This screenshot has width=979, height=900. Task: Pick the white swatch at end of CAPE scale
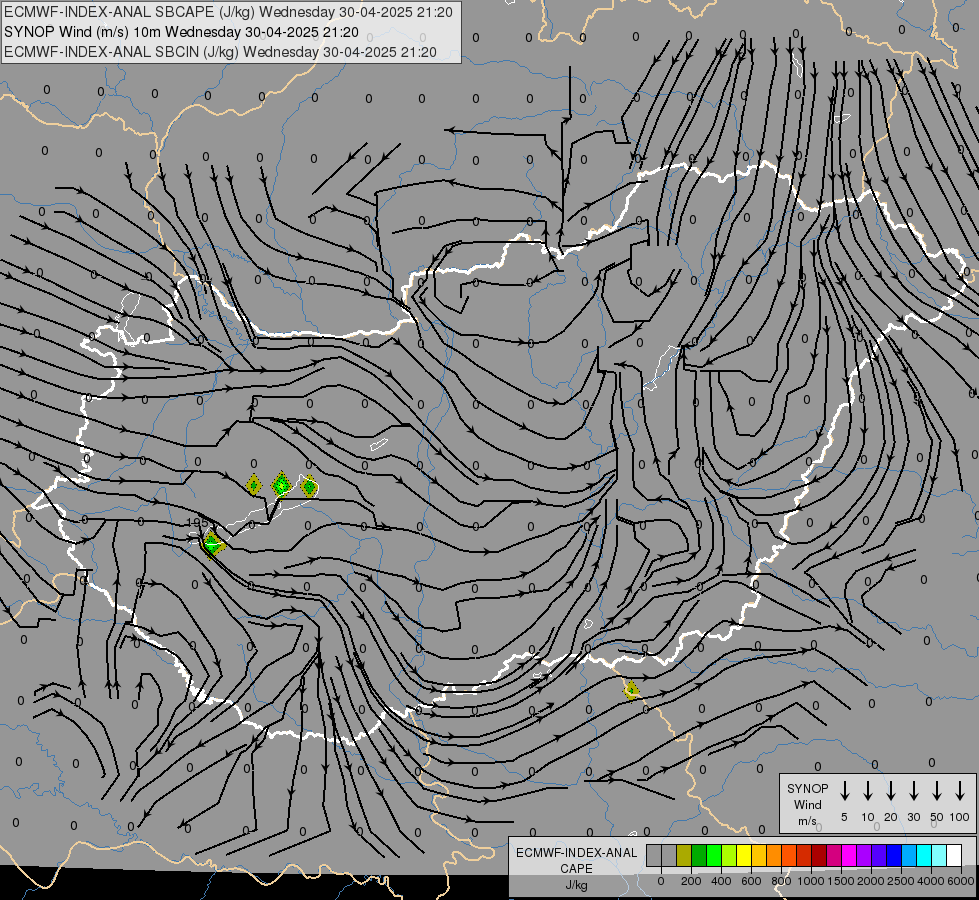pyautogui.click(x=954, y=856)
